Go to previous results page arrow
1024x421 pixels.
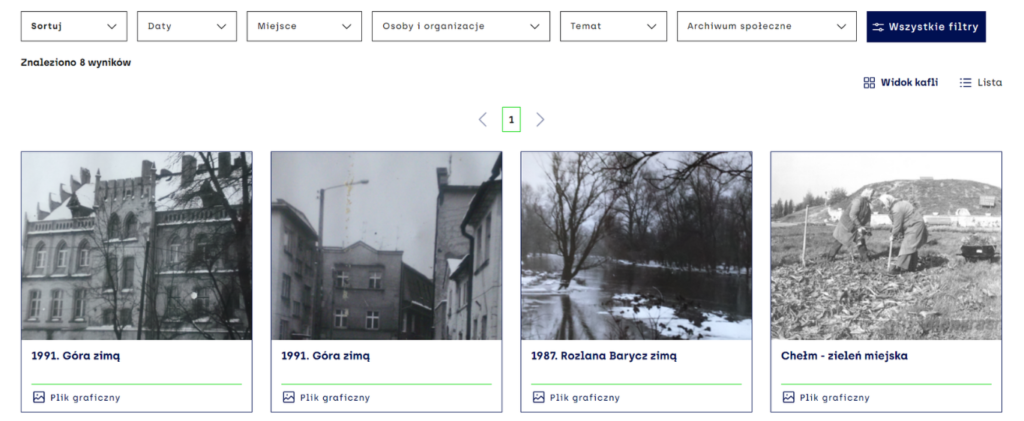click(x=483, y=119)
